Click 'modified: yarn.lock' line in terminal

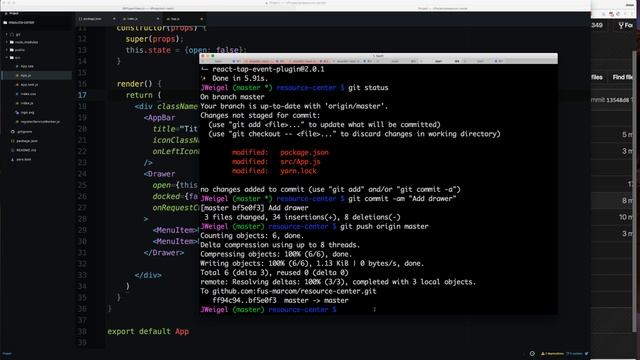274,171
